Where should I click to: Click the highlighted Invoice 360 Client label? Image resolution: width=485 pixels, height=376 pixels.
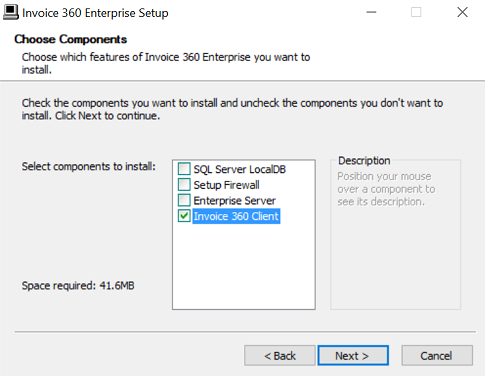tap(236, 216)
